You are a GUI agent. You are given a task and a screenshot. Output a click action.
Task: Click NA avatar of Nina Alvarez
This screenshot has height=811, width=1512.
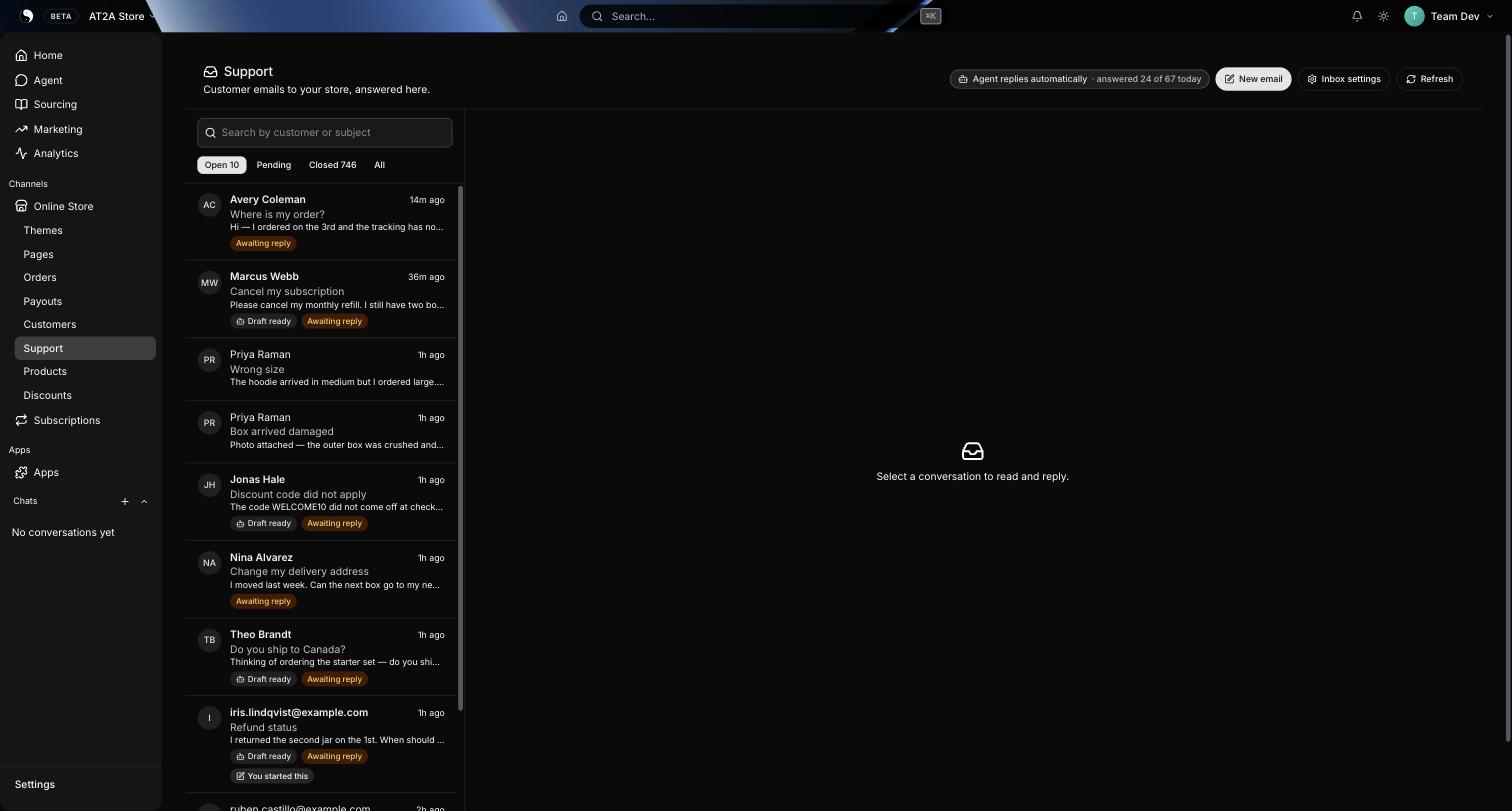click(209, 563)
